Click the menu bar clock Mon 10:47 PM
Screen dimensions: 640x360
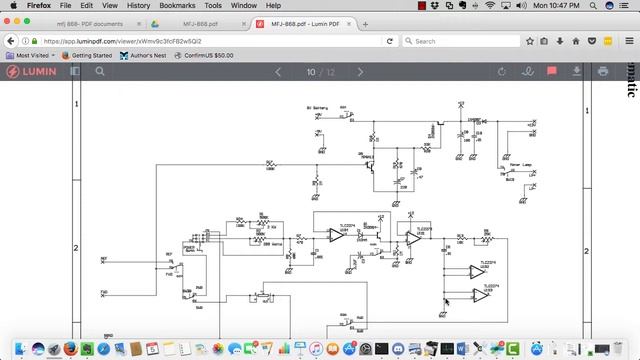coord(556,5)
